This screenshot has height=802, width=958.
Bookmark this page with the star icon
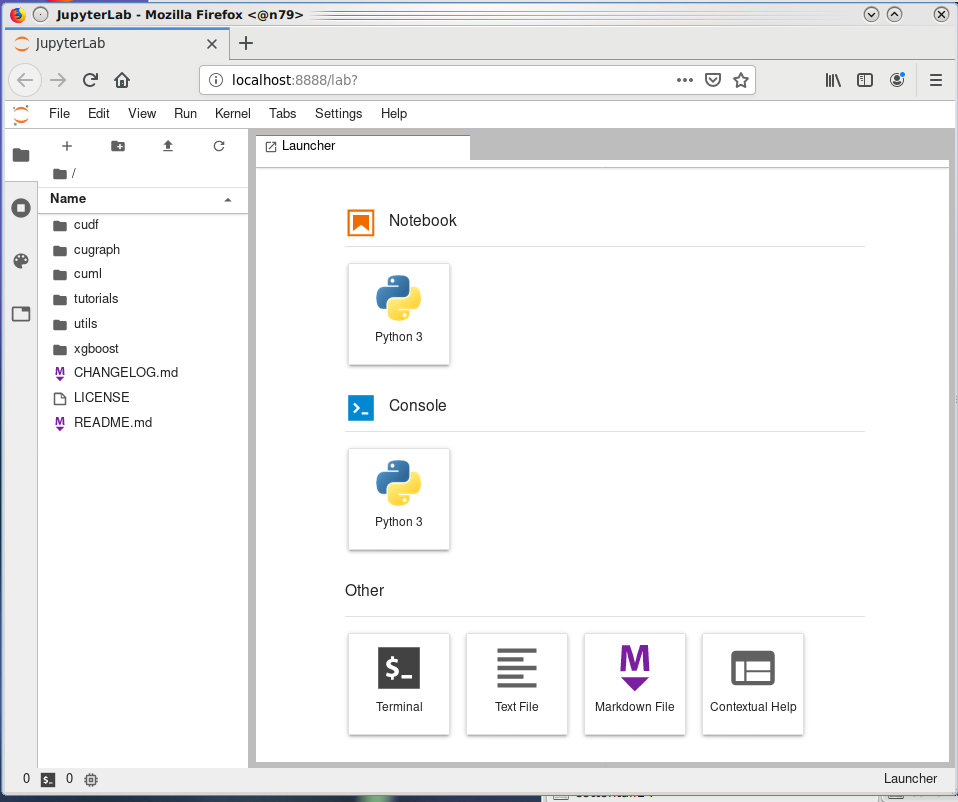click(x=740, y=80)
